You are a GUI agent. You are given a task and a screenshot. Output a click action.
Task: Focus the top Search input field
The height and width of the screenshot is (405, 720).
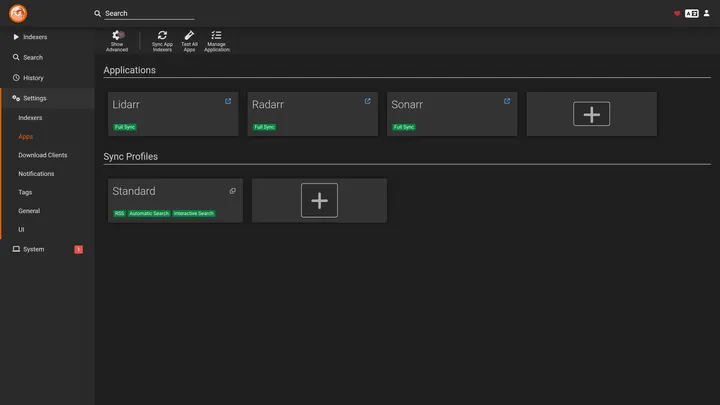149,13
